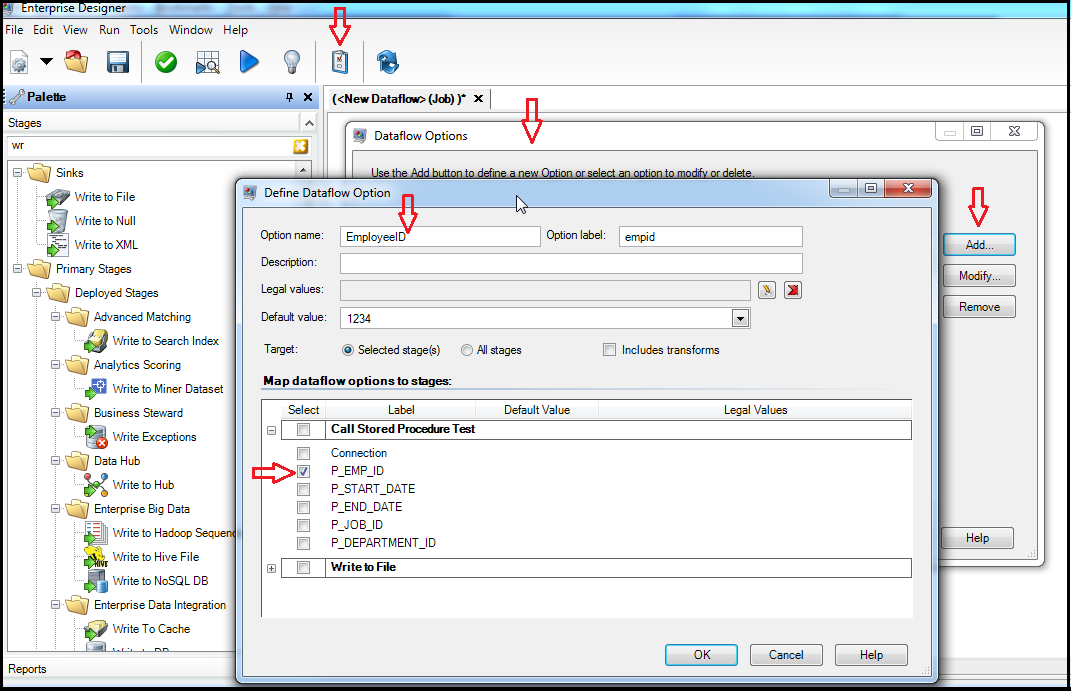1071x691 pixels.
Task: Check the Write to File stage checkbox
Action: pos(303,567)
